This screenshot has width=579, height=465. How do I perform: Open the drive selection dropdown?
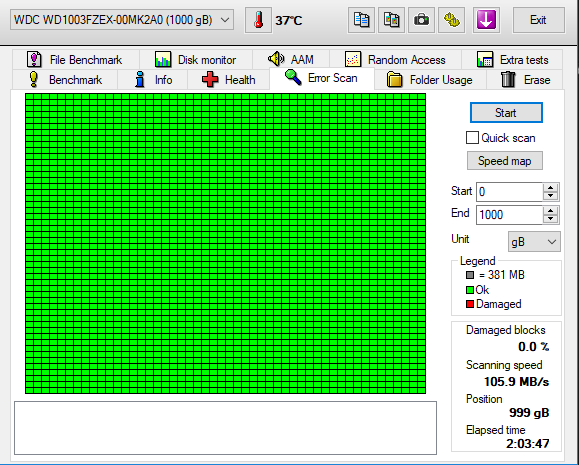122,20
